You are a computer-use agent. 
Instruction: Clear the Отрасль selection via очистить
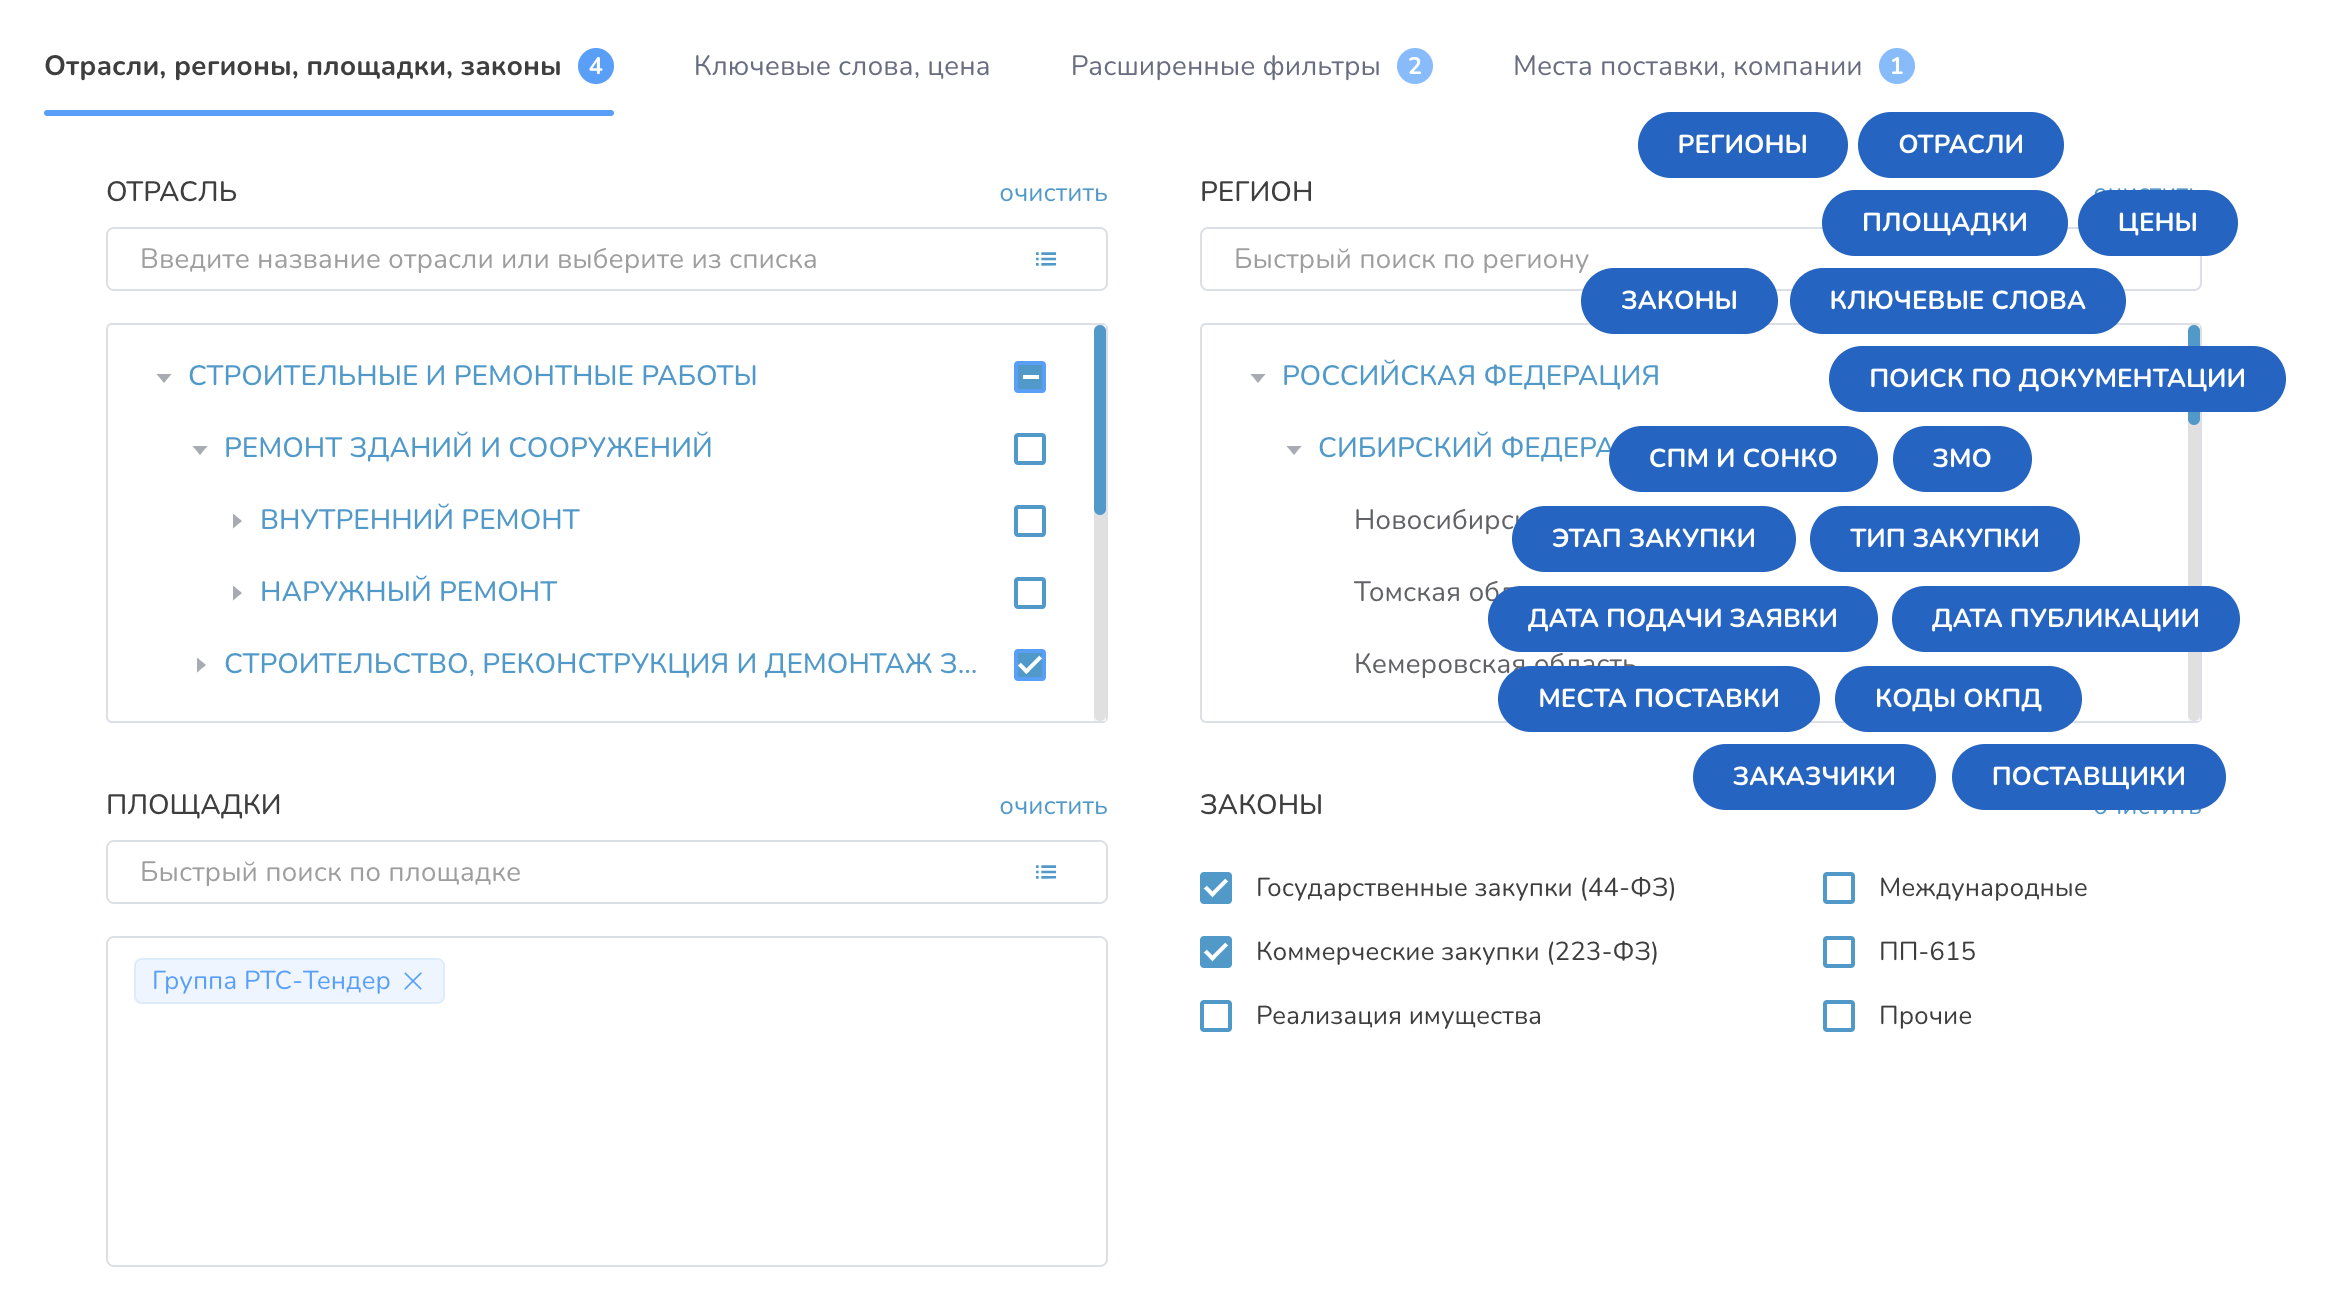1053,193
